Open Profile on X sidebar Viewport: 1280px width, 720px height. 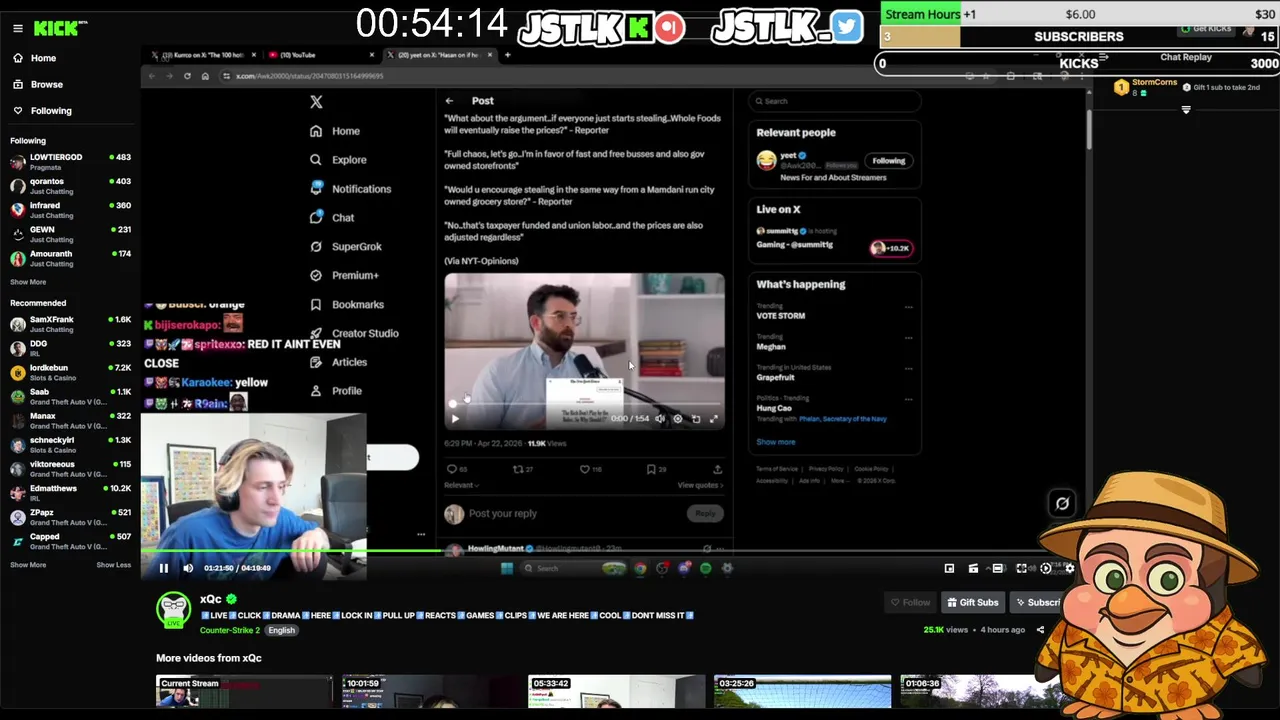click(336, 391)
